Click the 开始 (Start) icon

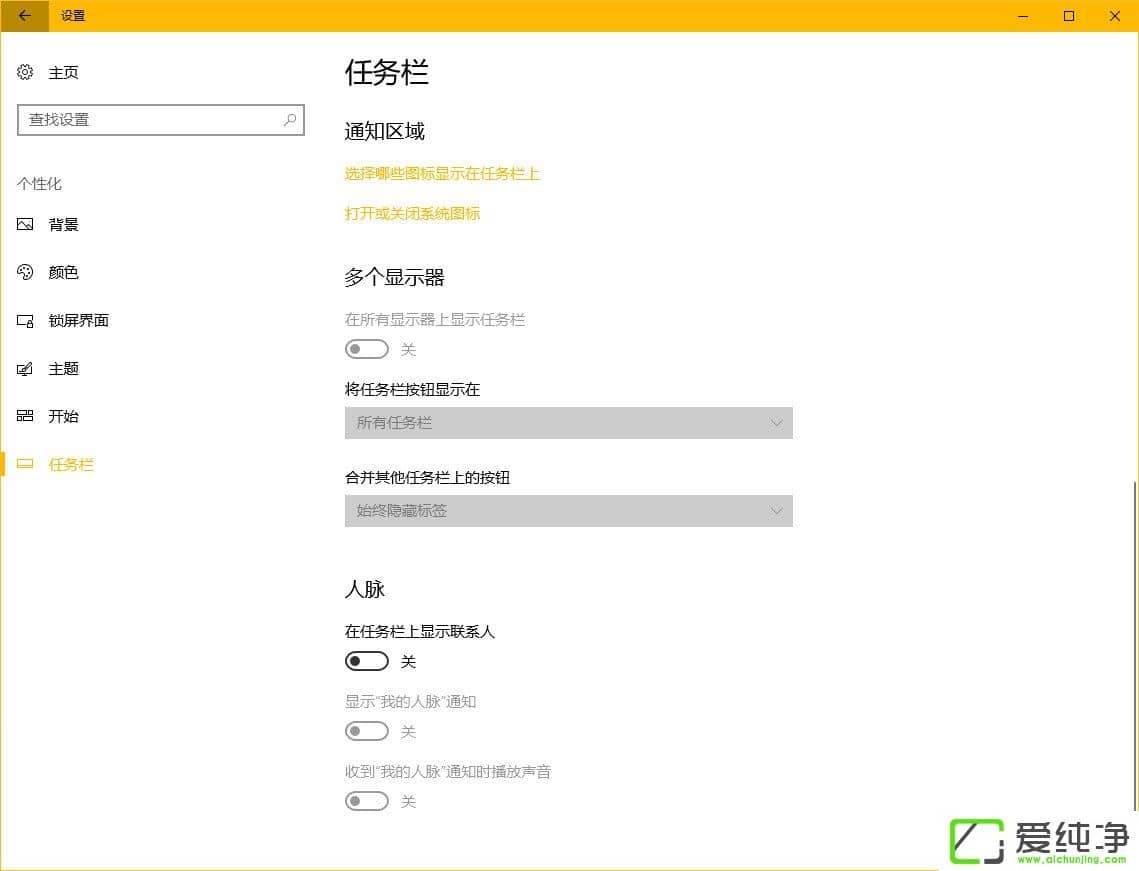pyautogui.click(x=25, y=416)
